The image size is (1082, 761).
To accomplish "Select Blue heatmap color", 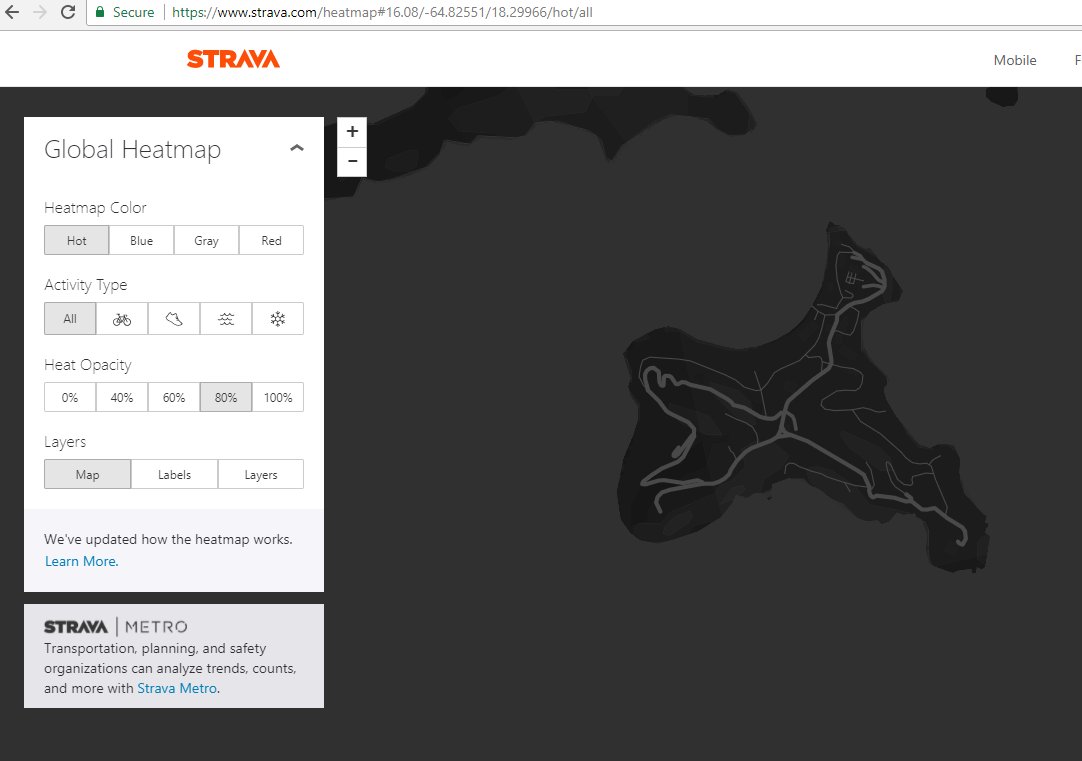I will [141, 240].
